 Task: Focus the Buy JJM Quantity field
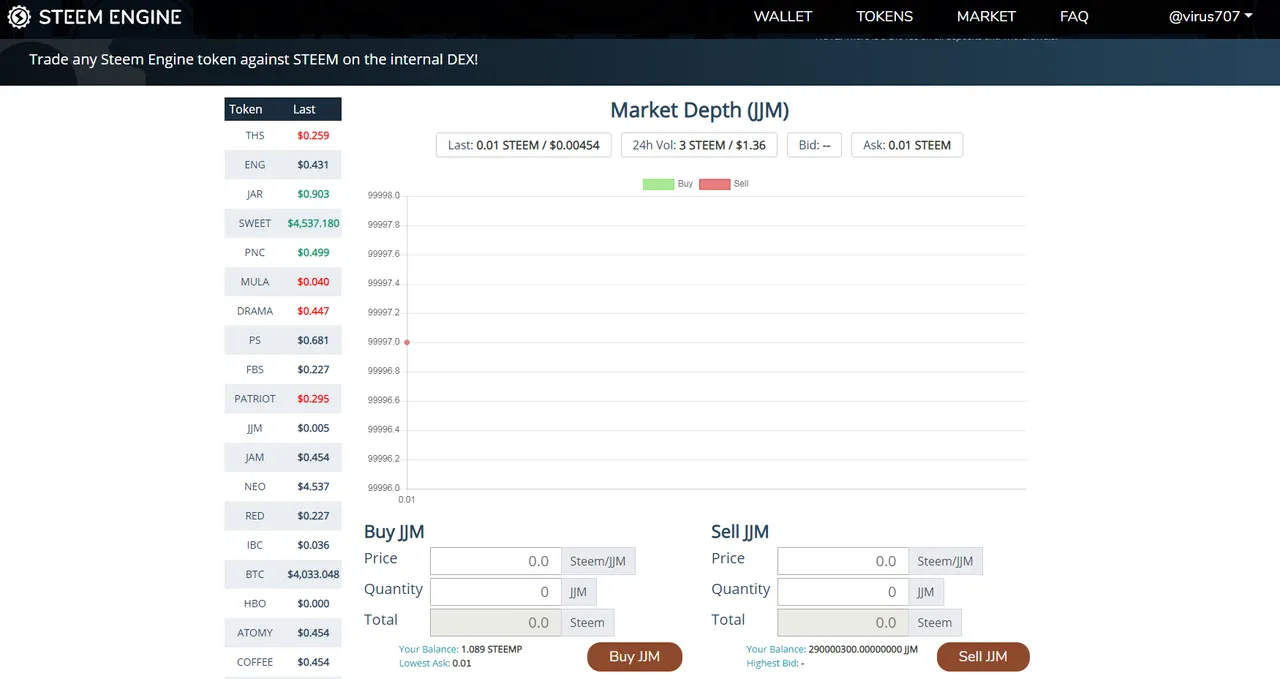pyautogui.click(x=496, y=592)
